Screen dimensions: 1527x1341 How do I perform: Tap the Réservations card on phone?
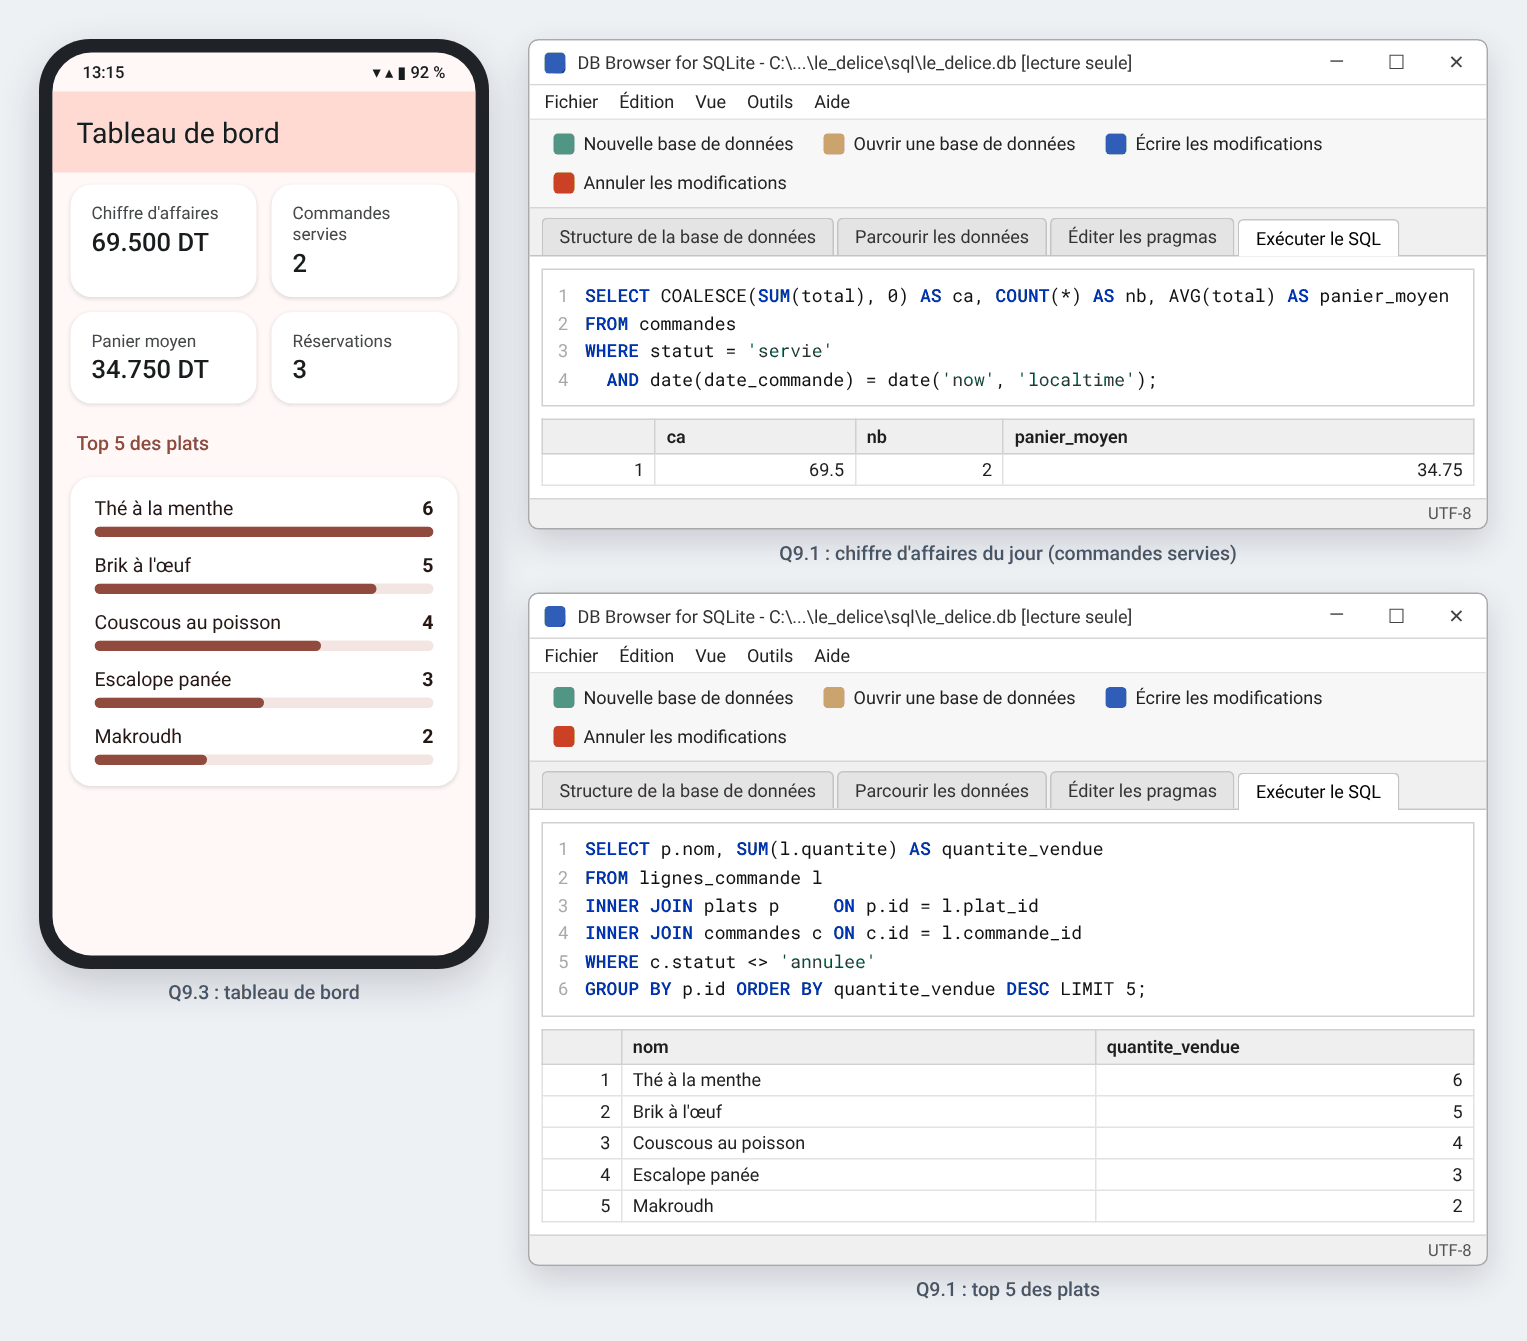[364, 358]
